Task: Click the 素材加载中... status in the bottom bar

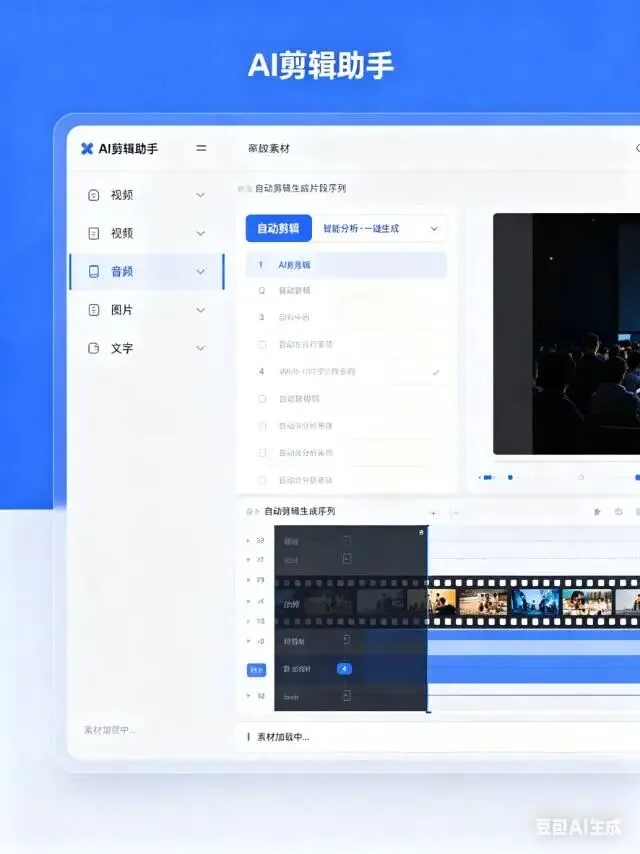Action: (x=283, y=737)
